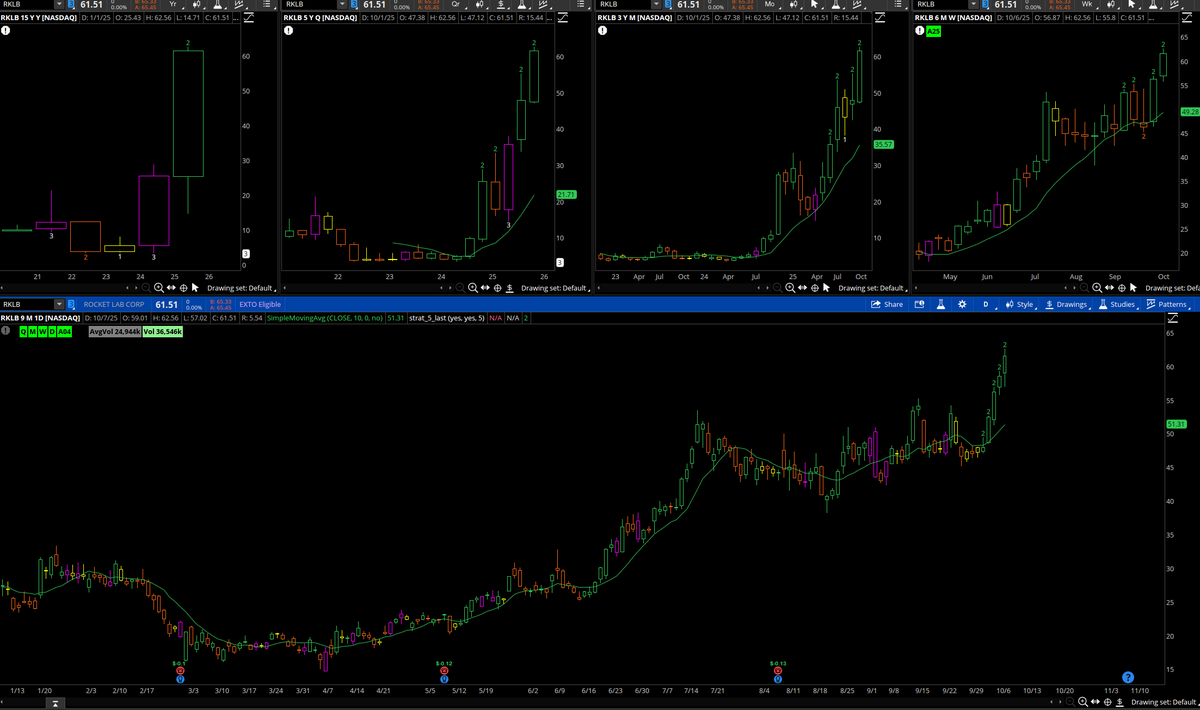The image size is (1200, 710).
Task: Open patterns icon in 15Y yearly chart
Action: 240,4
